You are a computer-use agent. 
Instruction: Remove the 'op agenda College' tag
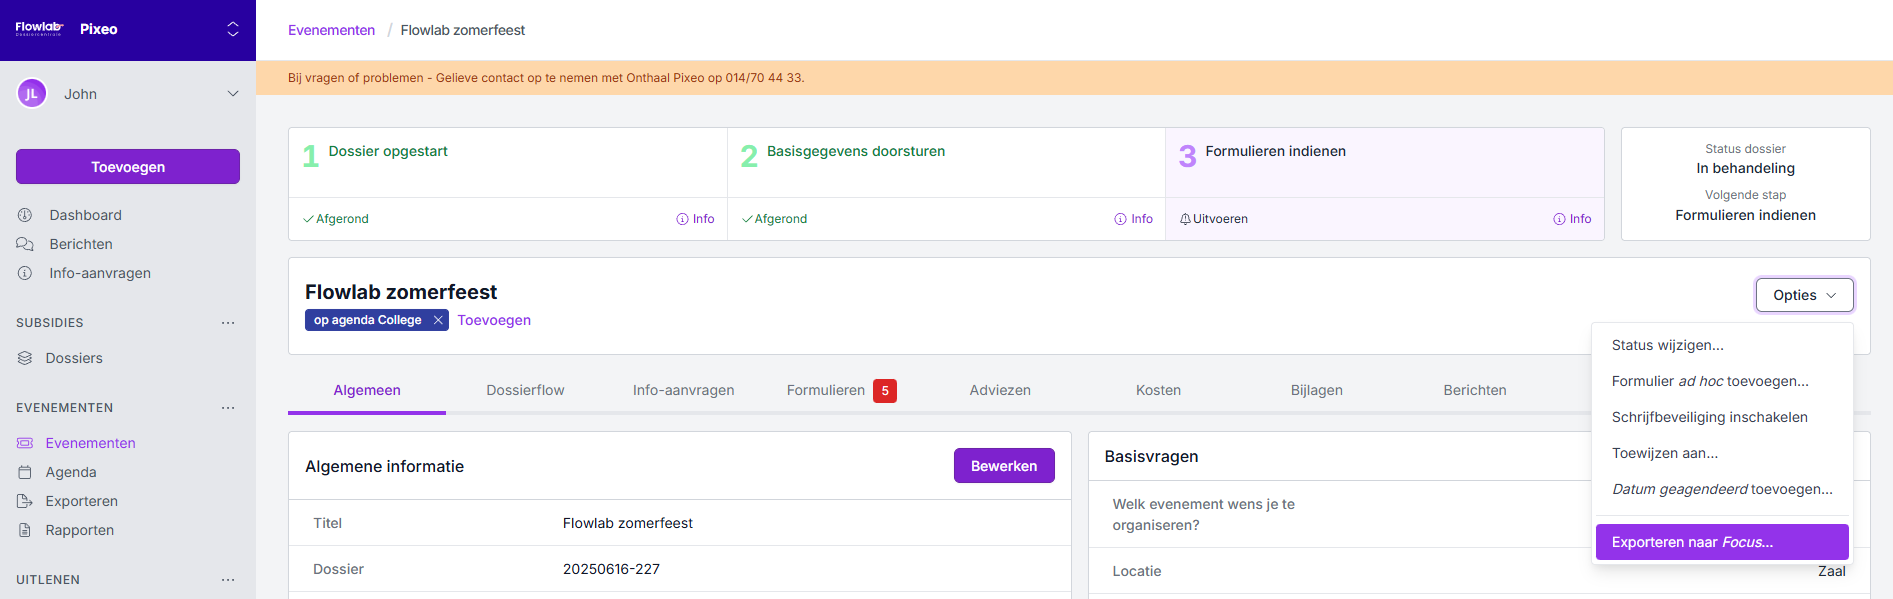pyautogui.click(x=438, y=320)
